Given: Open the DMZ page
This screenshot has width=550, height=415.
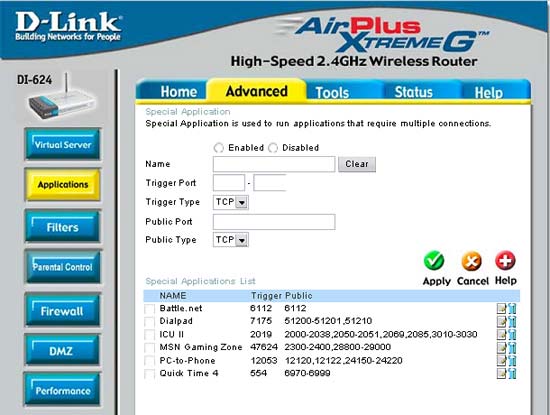Looking at the screenshot, I should pos(63,350).
